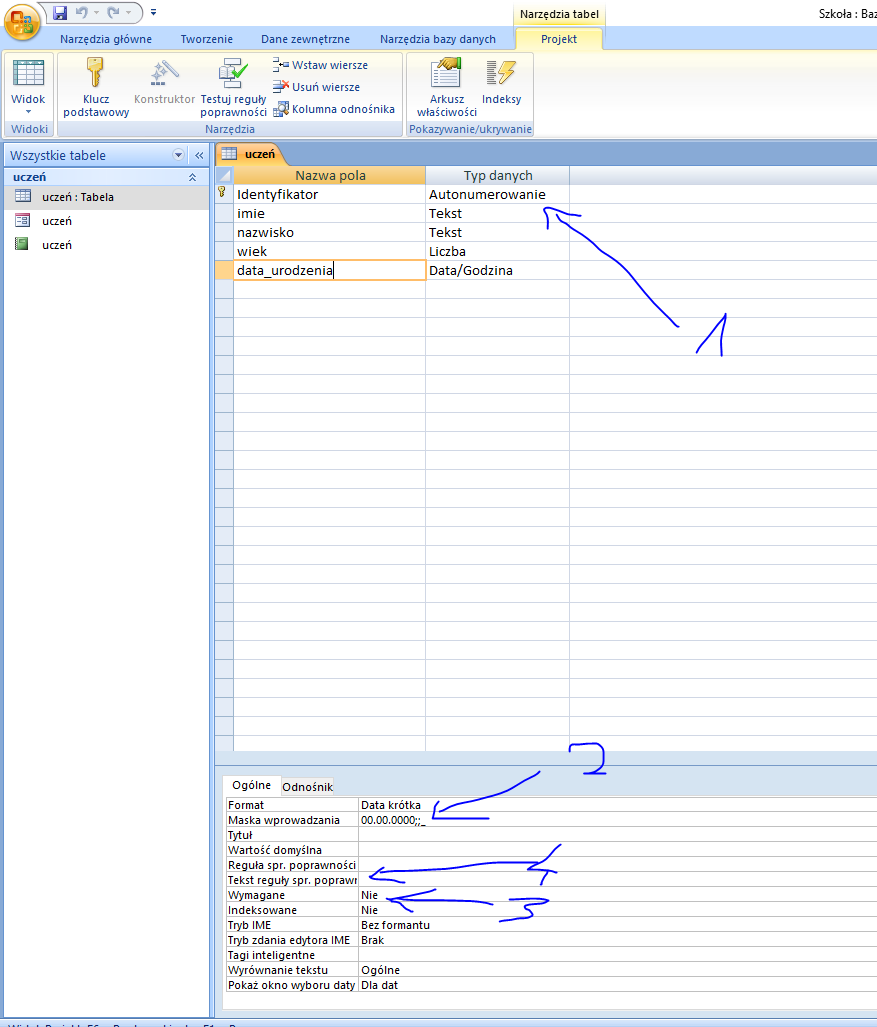This screenshot has height=1027, width=877.
Task: Select the row selector for Identyfikator
Action: point(224,194)
